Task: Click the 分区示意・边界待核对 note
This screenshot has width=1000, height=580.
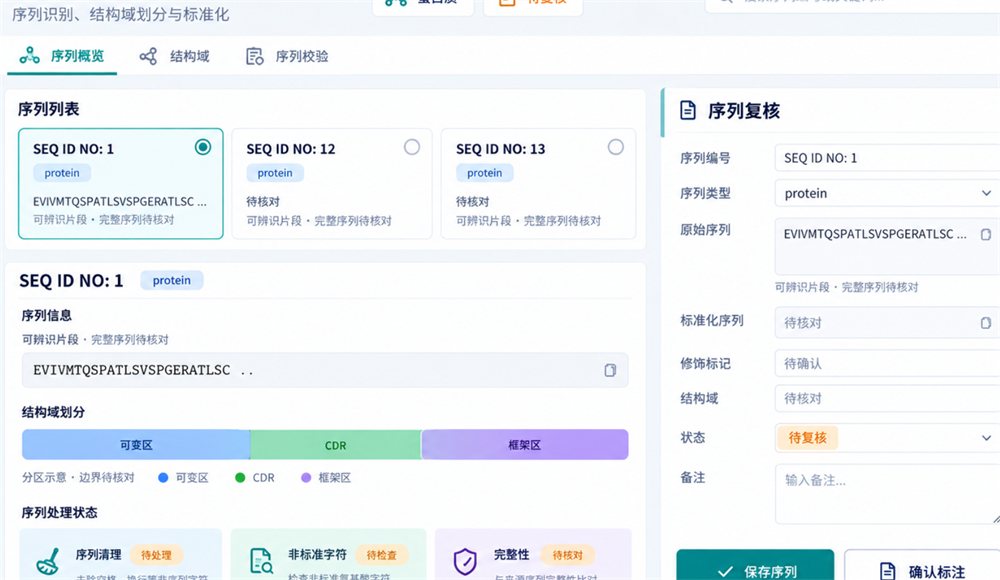Action: coord(78,477)
